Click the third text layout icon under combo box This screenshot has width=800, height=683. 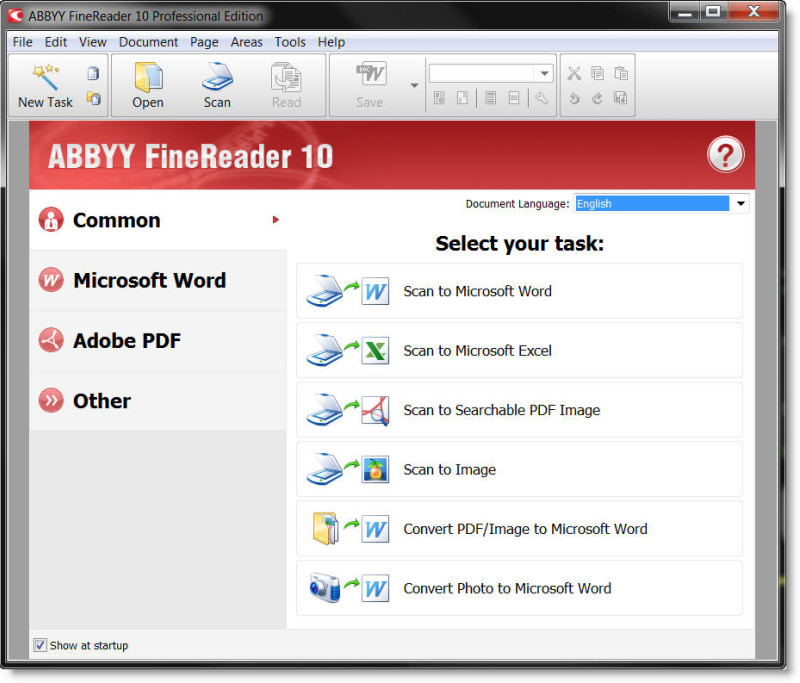pyautogui.click(x=490, y=98)
